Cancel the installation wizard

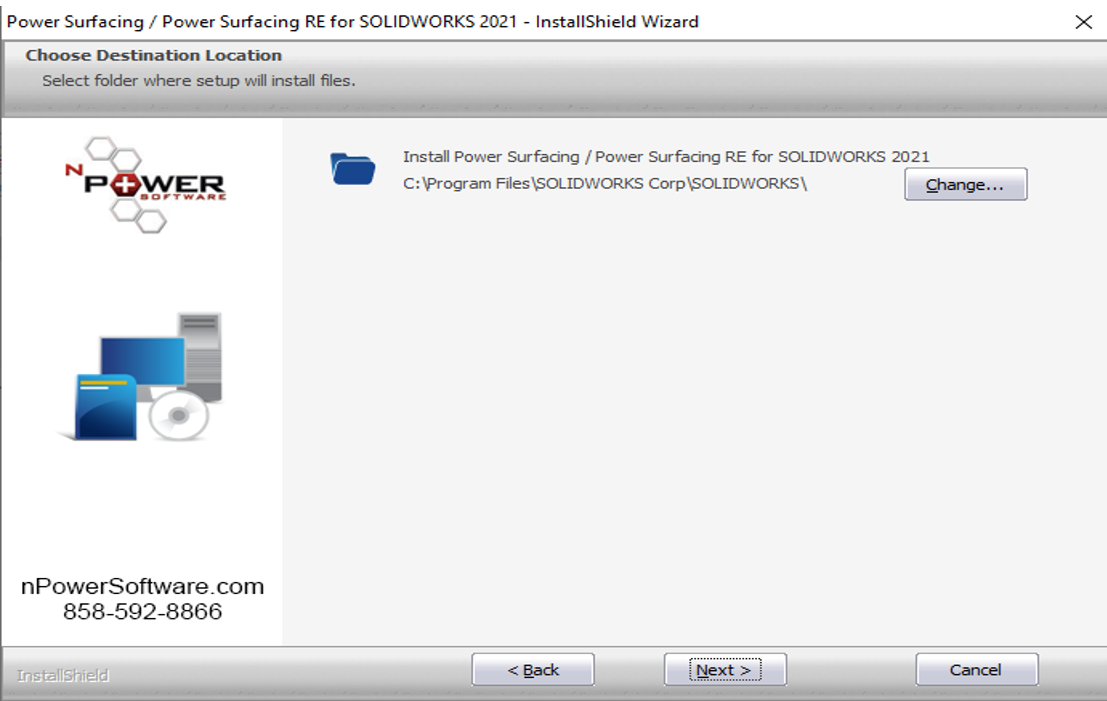(x=976, y=669)
